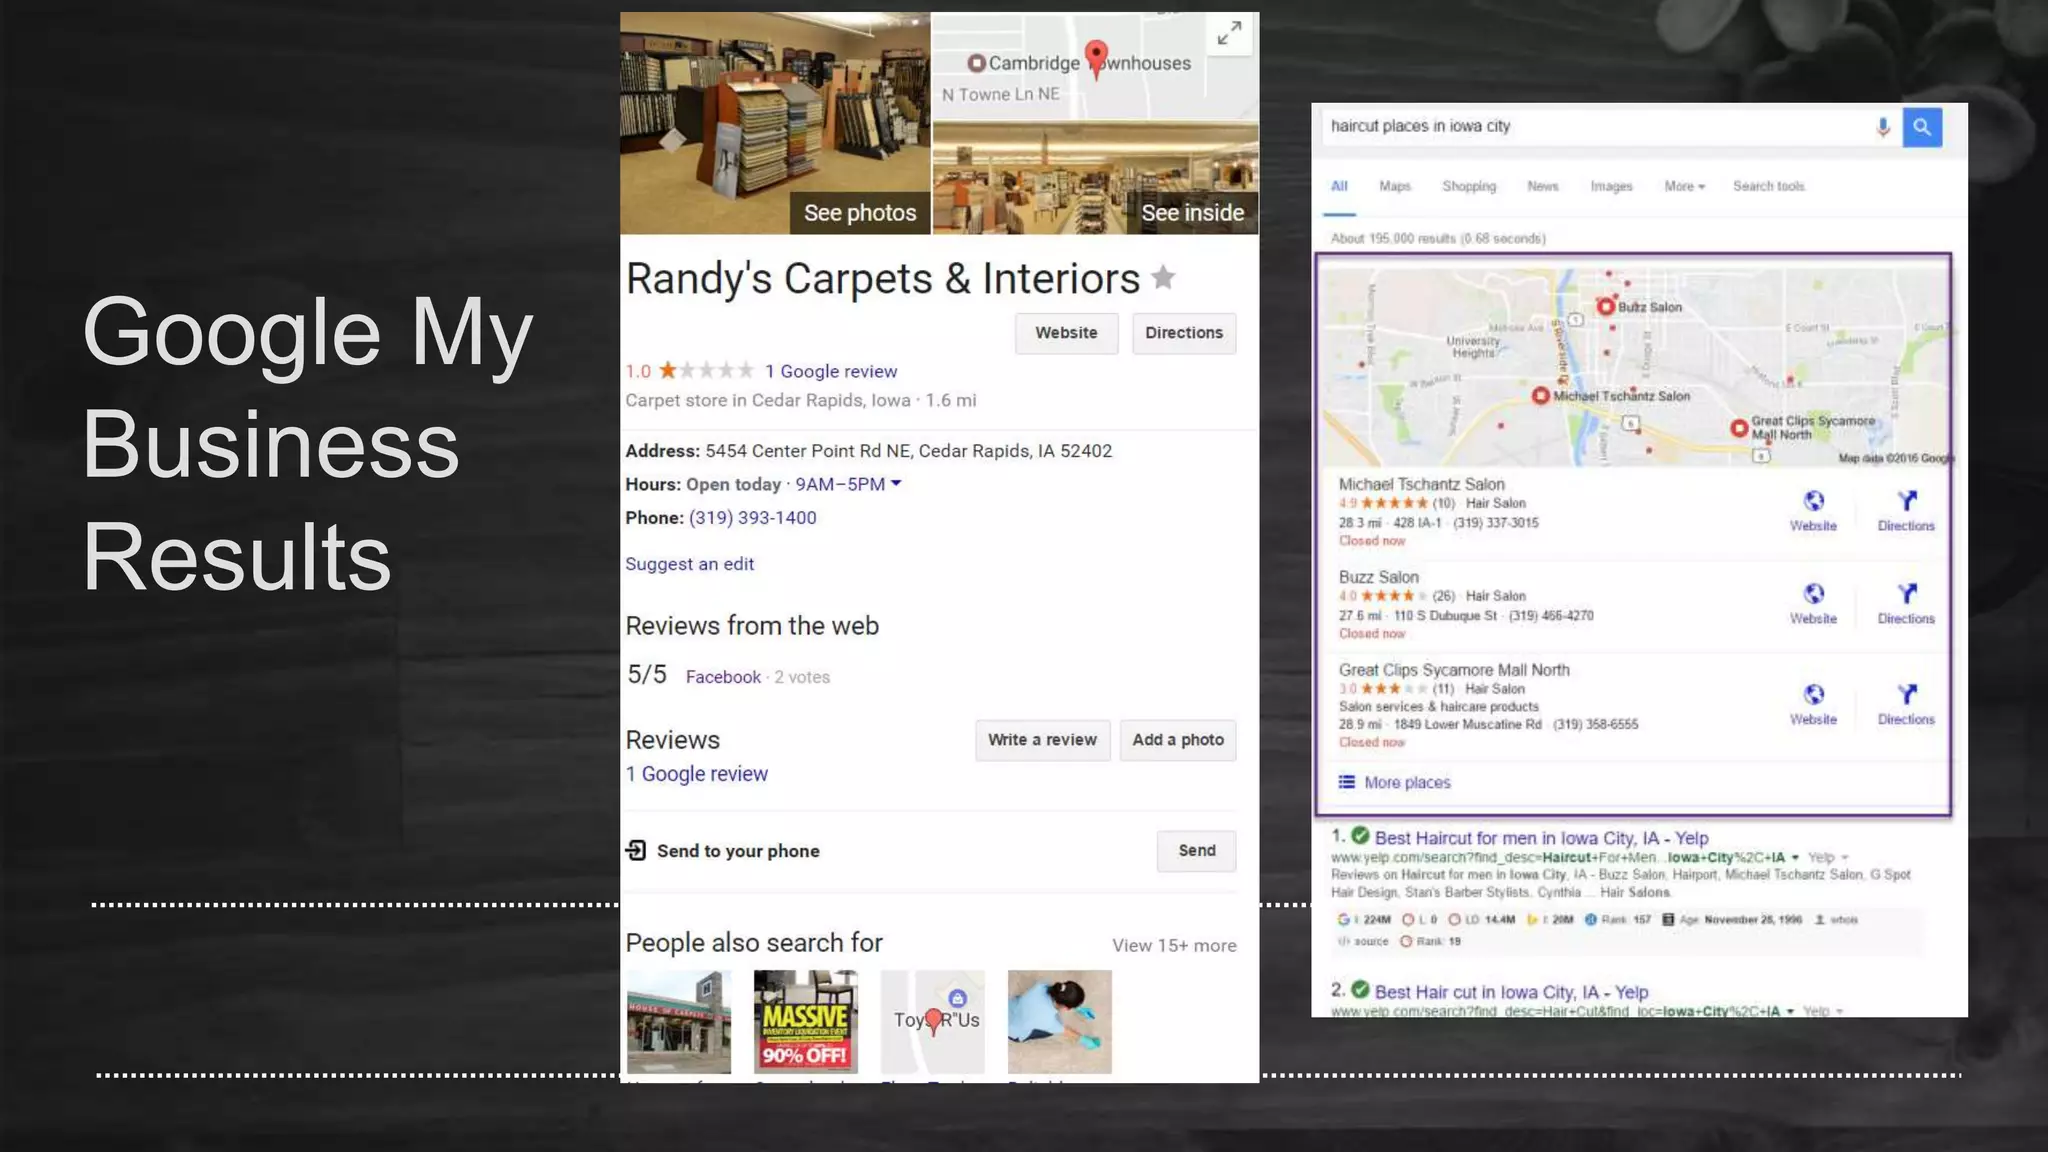The width and height of the screenshot is (2048, 1152).
Task: Open 1 Google review link under Reviews
Action: 696,774
